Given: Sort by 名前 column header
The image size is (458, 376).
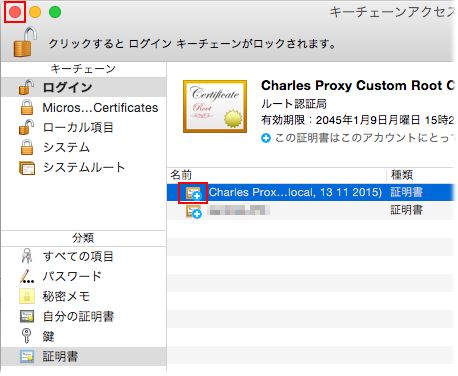Looking at the screenshot, I should 181,175.
